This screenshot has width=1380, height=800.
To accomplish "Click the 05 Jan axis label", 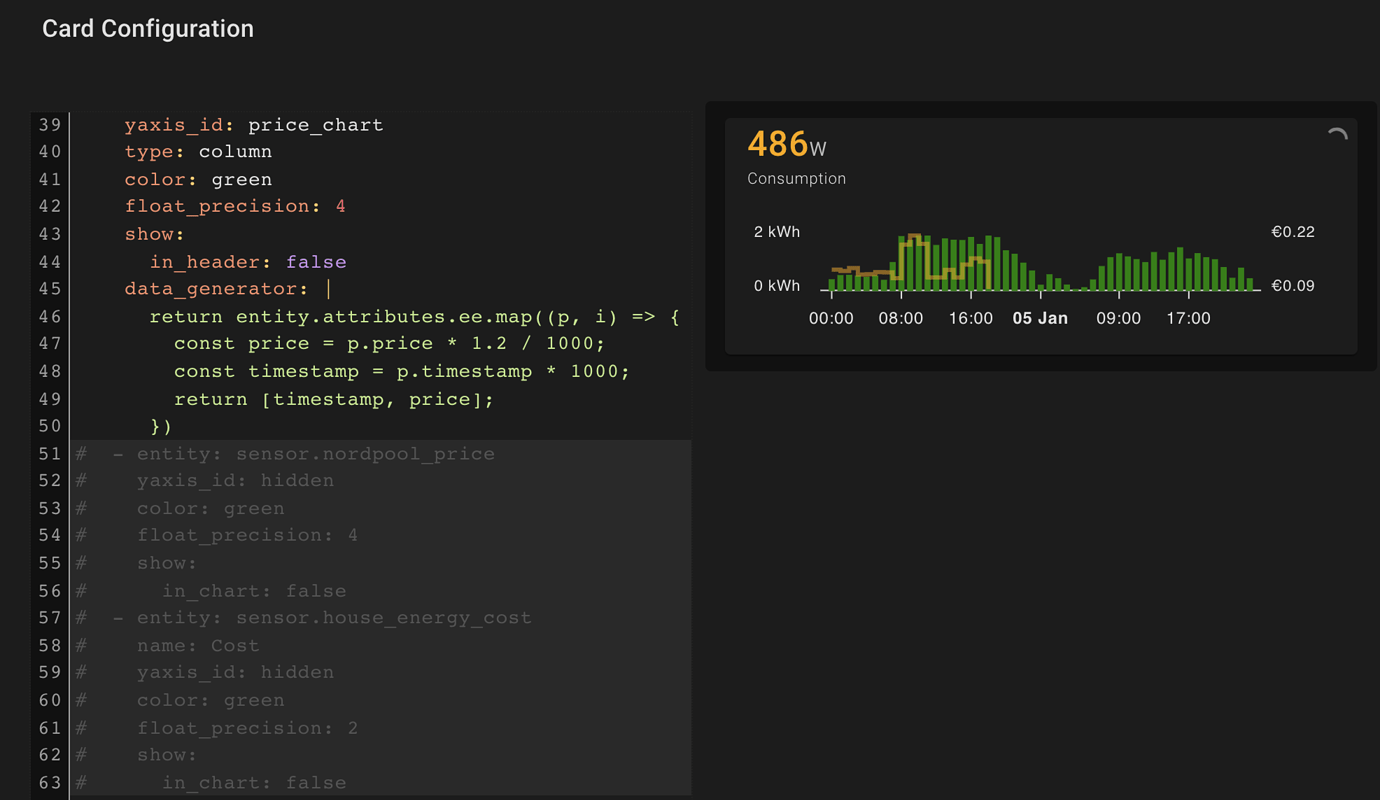I will pyautogui.click(x=1040, y=318).
